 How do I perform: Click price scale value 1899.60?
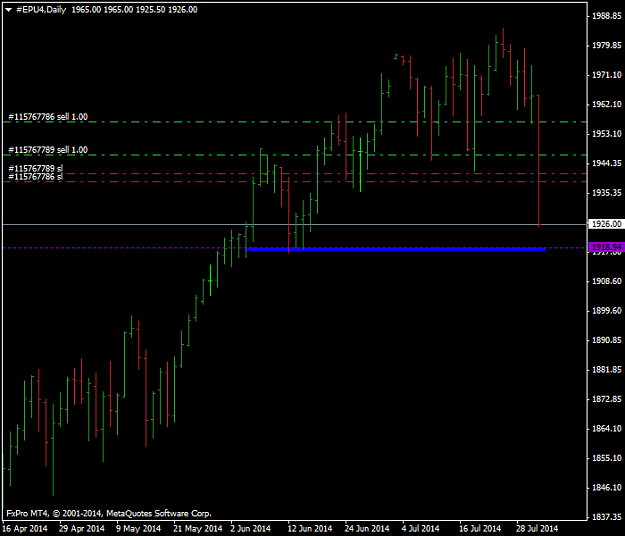click(607, 311)
